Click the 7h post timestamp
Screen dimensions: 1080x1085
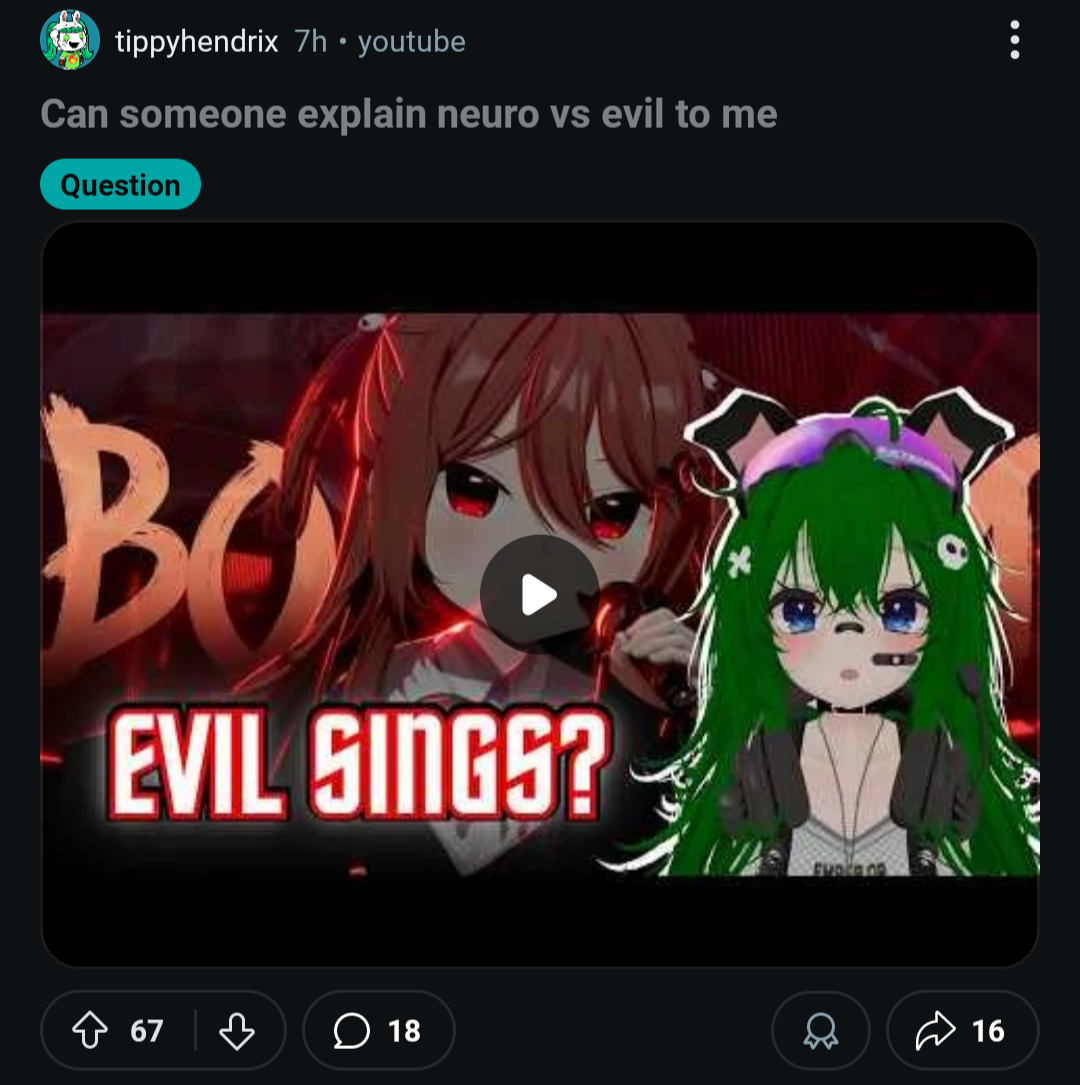click(310, 42)
